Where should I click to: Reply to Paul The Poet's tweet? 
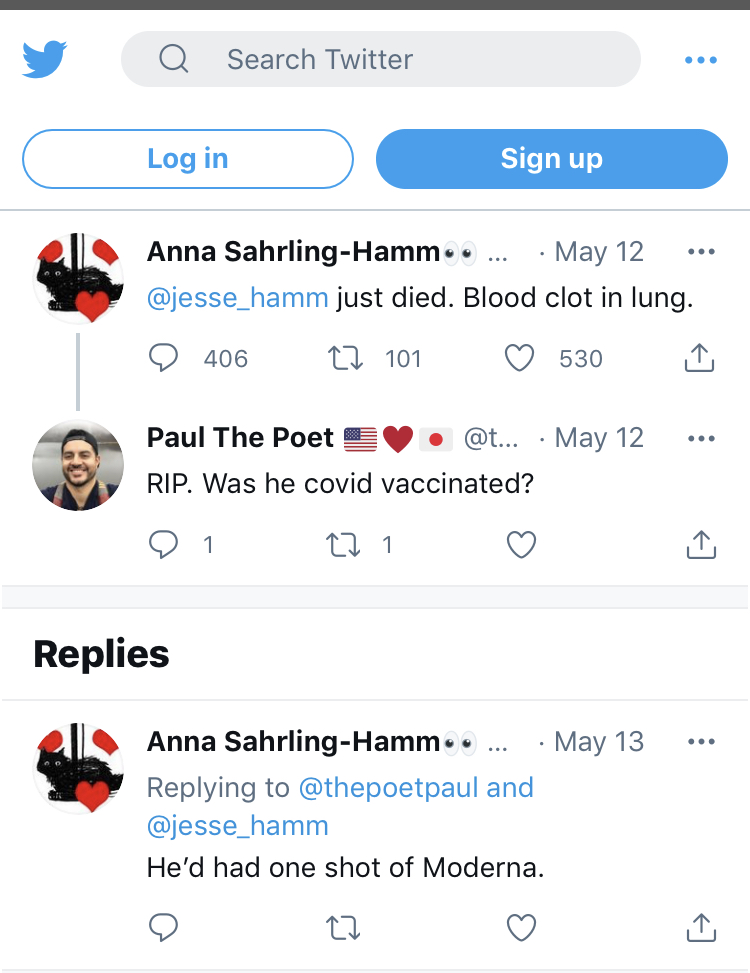163,544
